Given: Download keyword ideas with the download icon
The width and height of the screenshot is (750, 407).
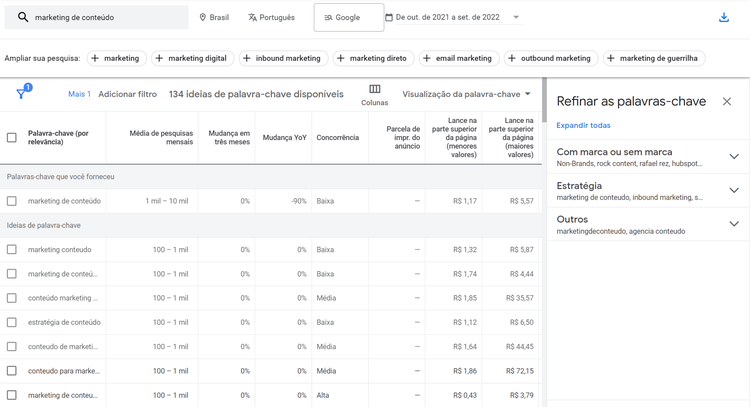Looking at the screenshot, I should pyautogui.click(x=724, y=17).
